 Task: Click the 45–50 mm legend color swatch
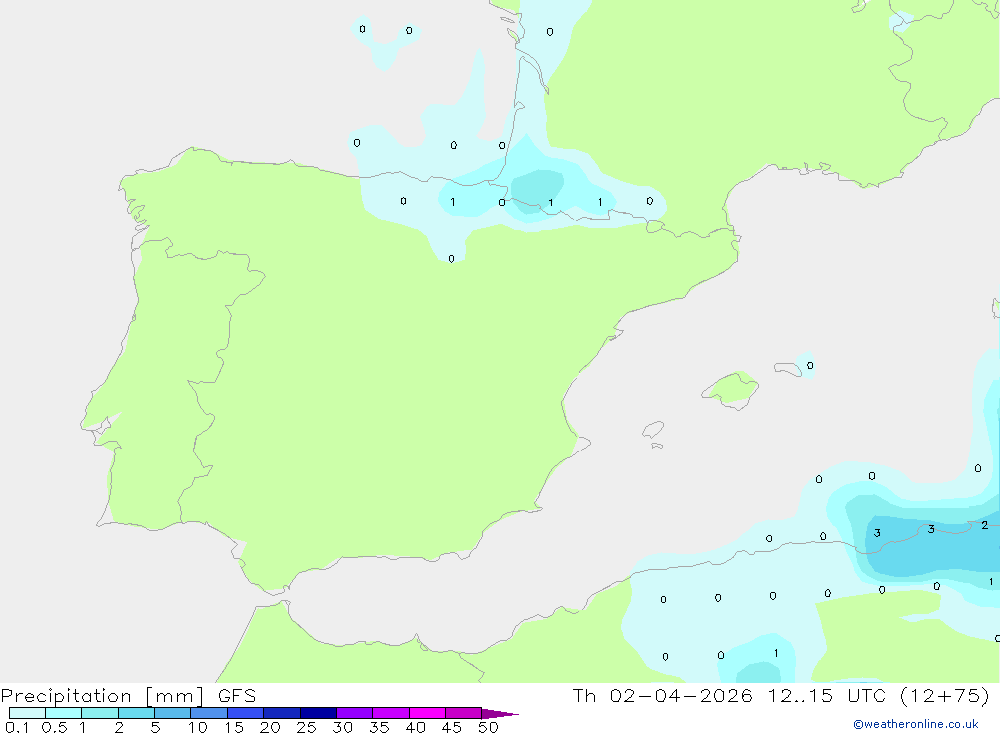point(463,713)
